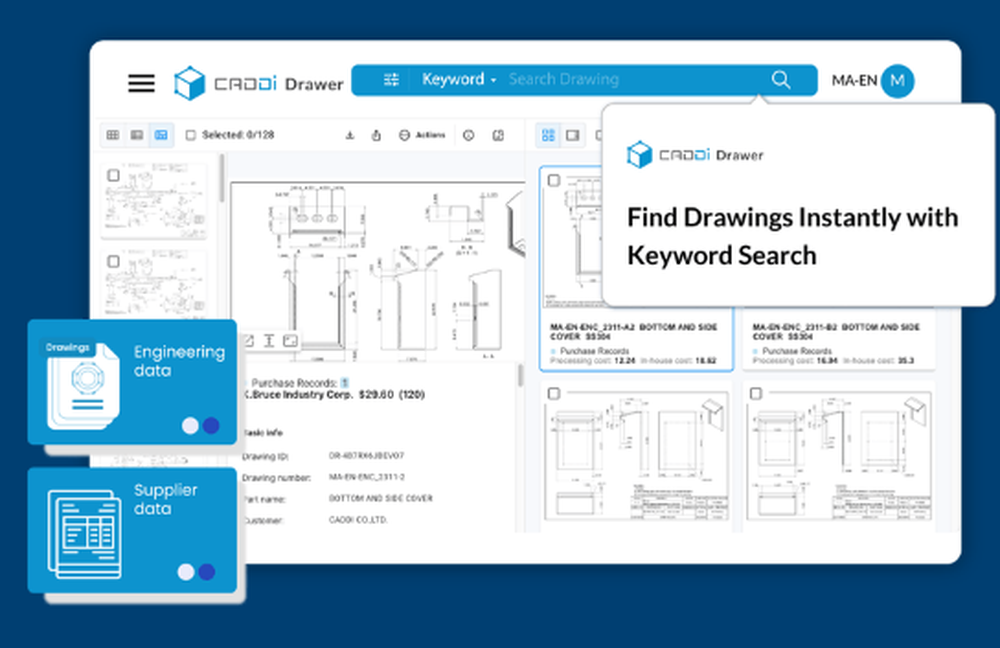
Task: Click the clock history icon
Action: (x=469, y=135)
